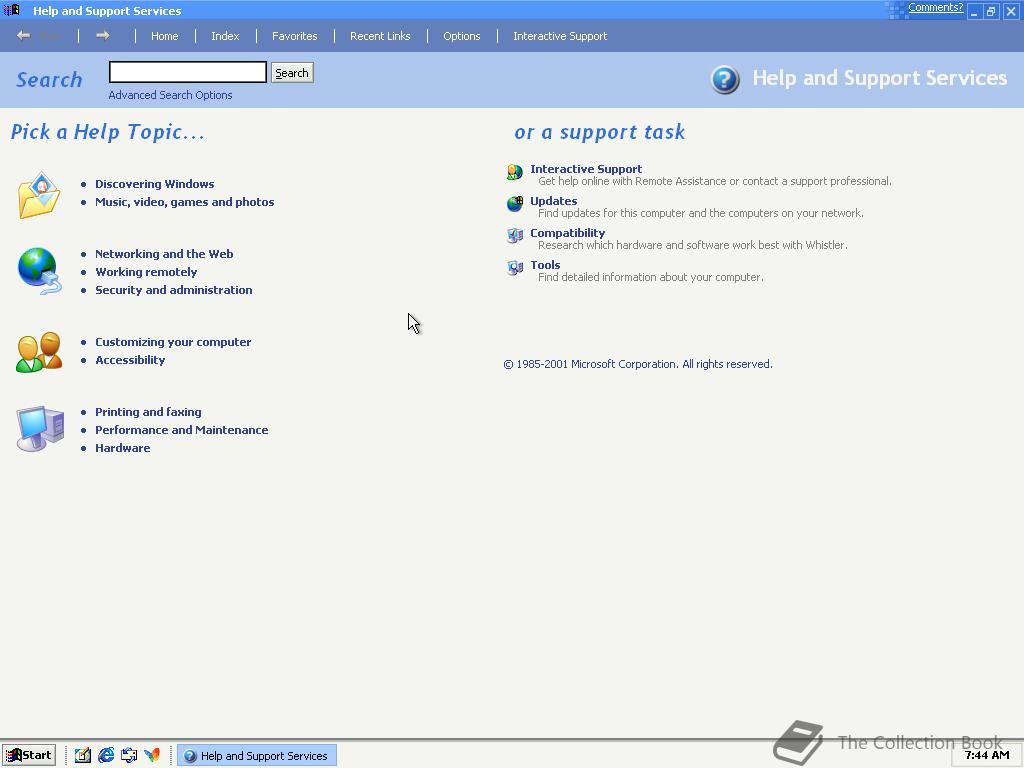The image size is (1024, 768).
Task: Click the Tools task icon
Action: click(x=515, y=268)
